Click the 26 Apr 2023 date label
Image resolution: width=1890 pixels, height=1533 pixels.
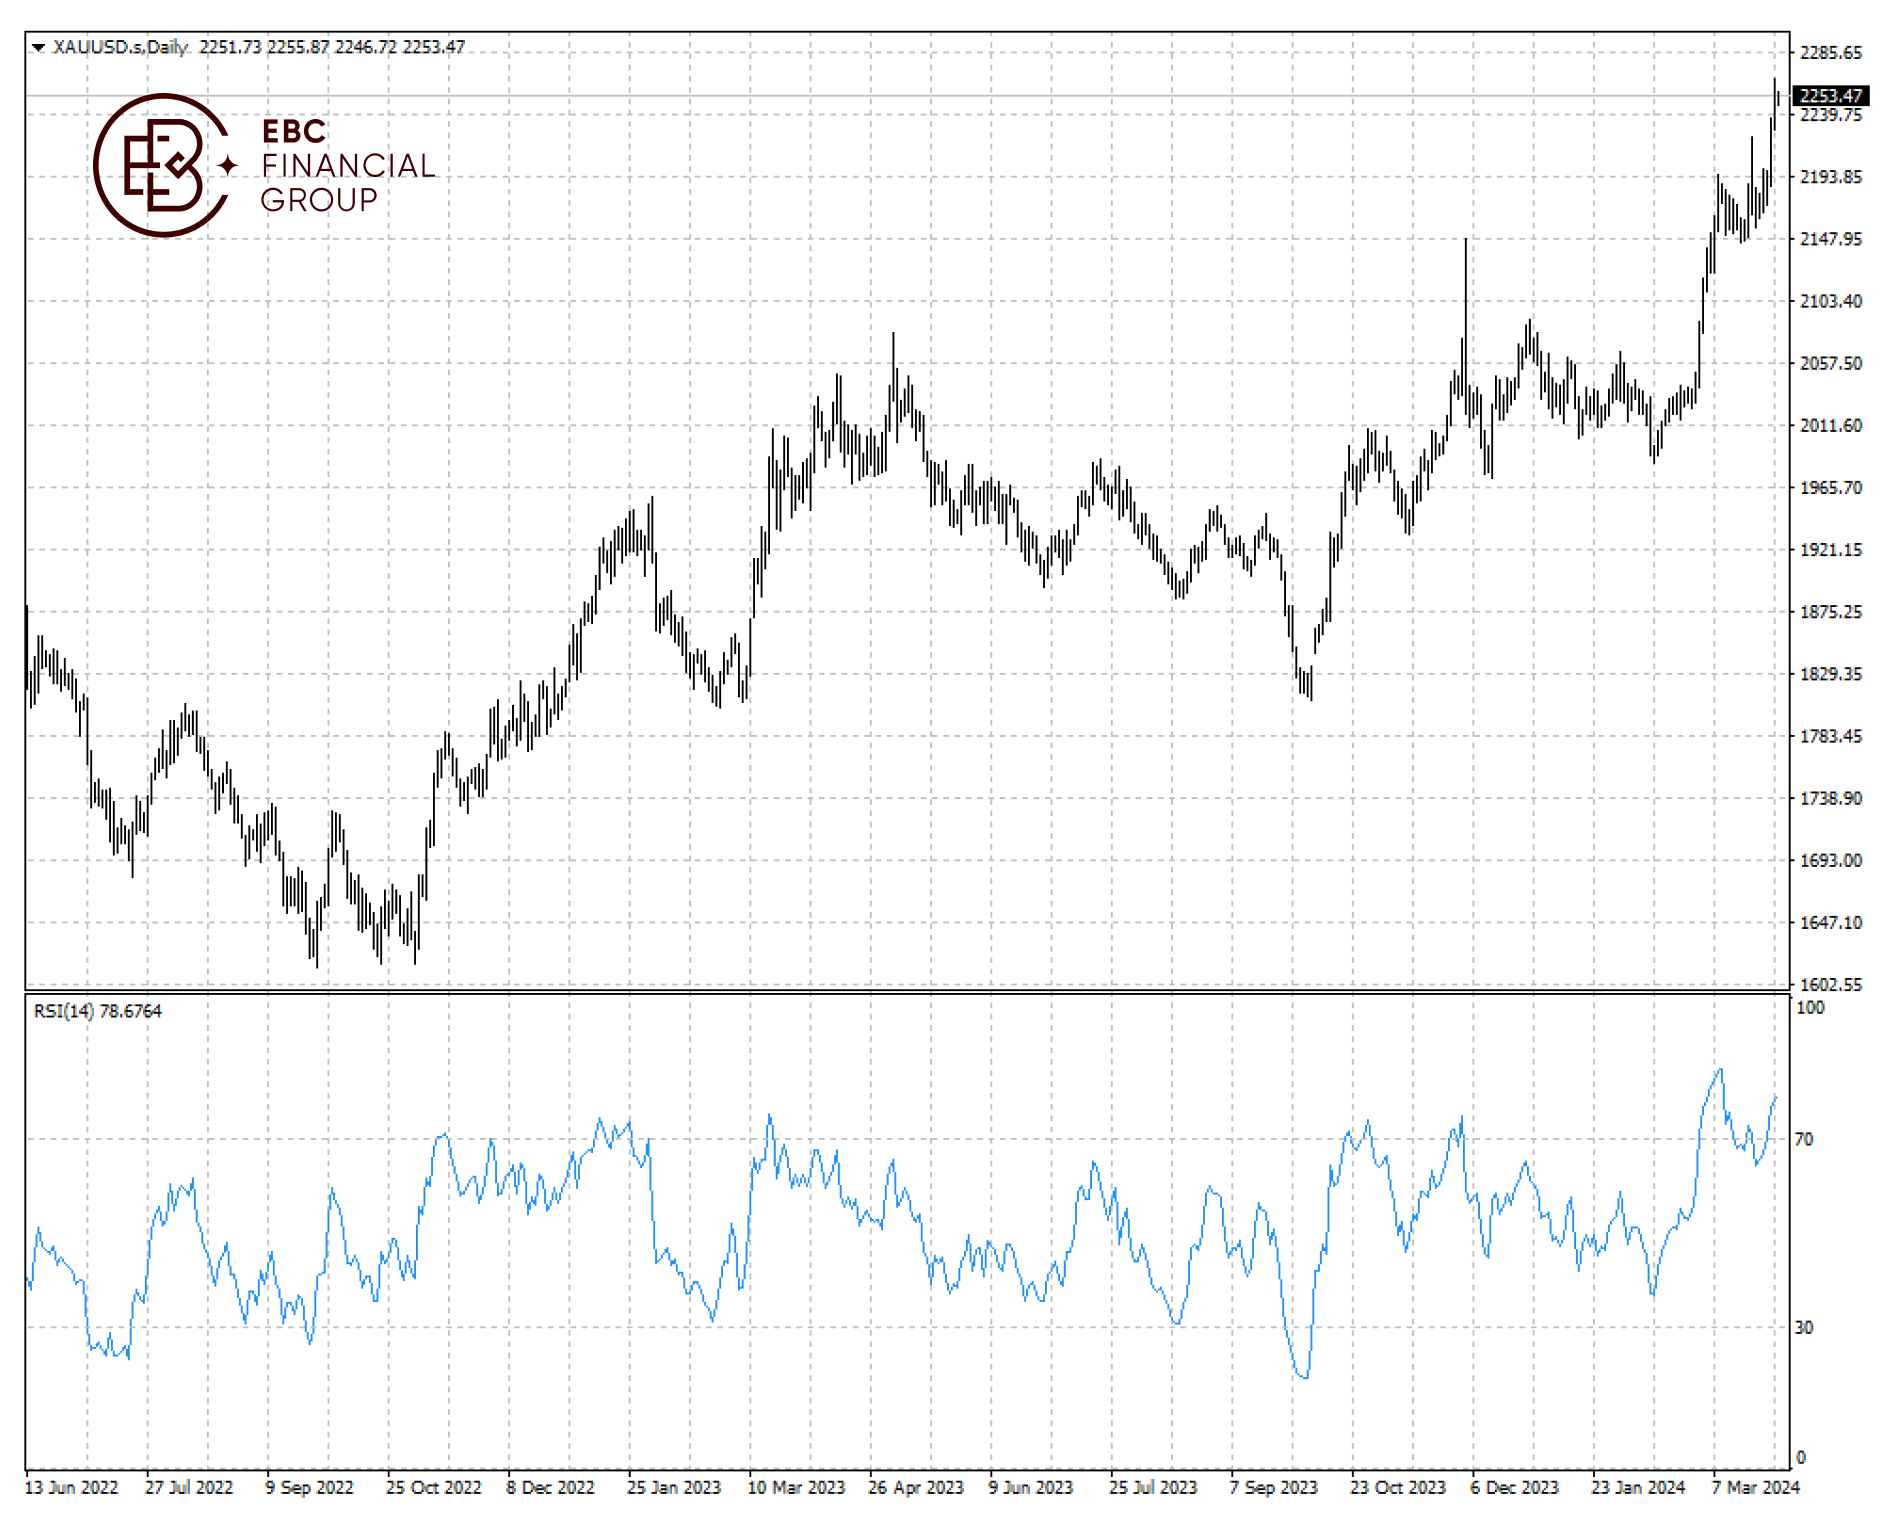pyautogui.click(x=916, y=1488)
